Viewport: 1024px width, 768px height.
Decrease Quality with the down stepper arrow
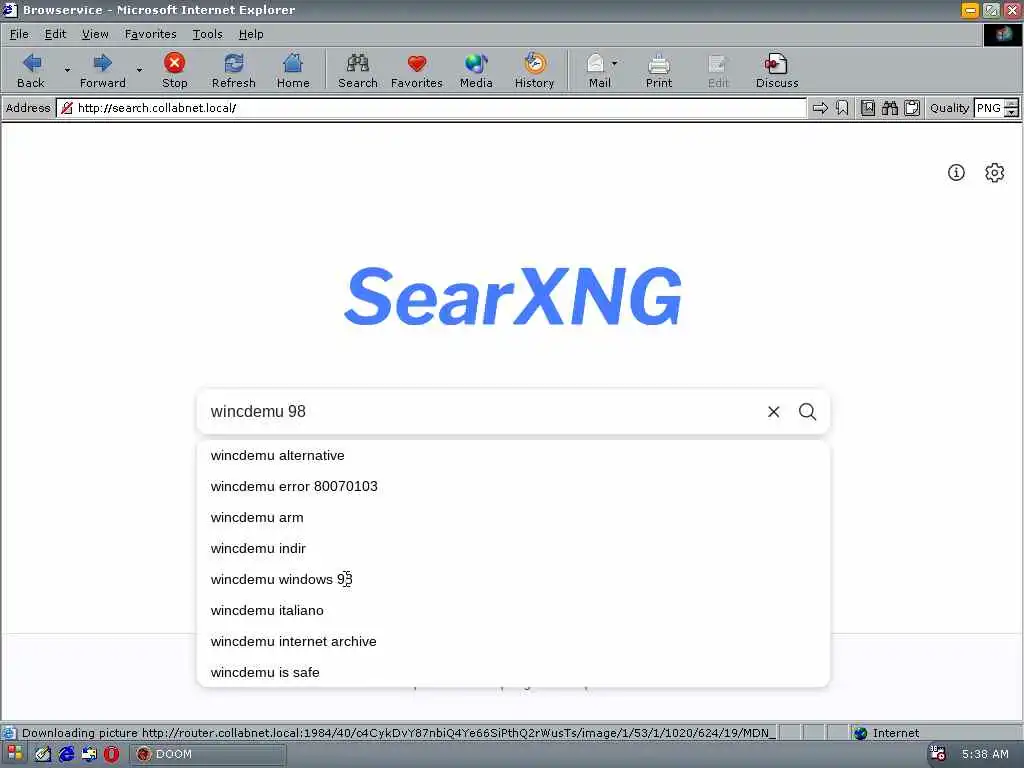tap(1012, 113)
